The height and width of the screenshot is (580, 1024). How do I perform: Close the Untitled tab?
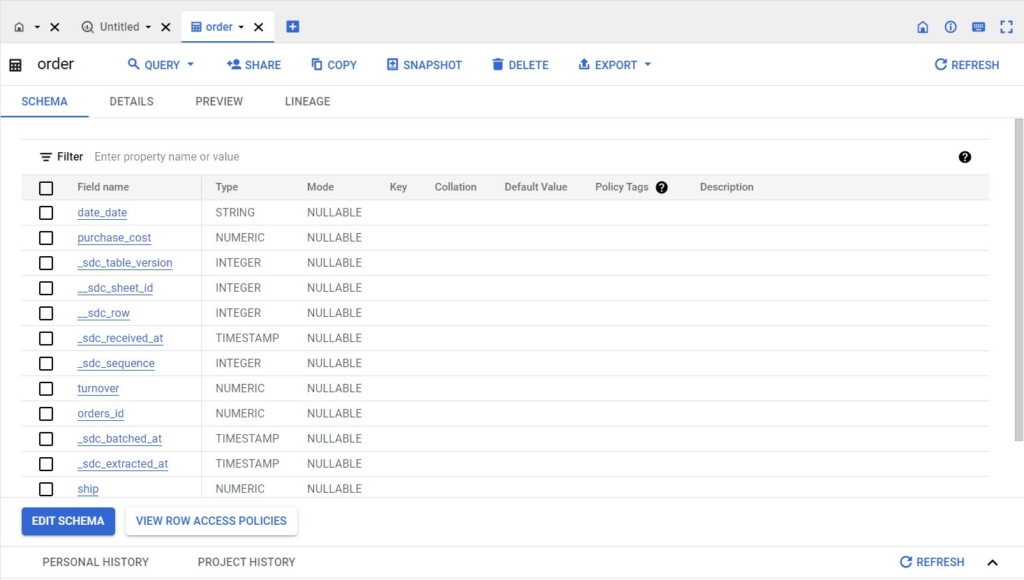click(x=166, y=27)
